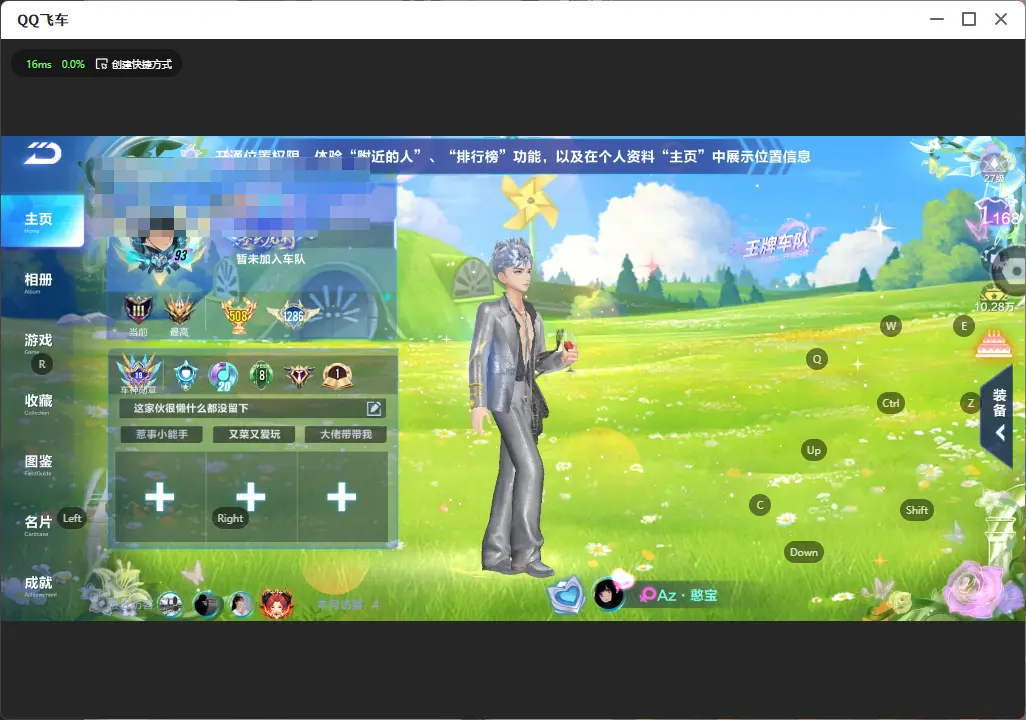Click the Q key overlay button
Screen dimensions: 1026x720
(x=817, y=359)
